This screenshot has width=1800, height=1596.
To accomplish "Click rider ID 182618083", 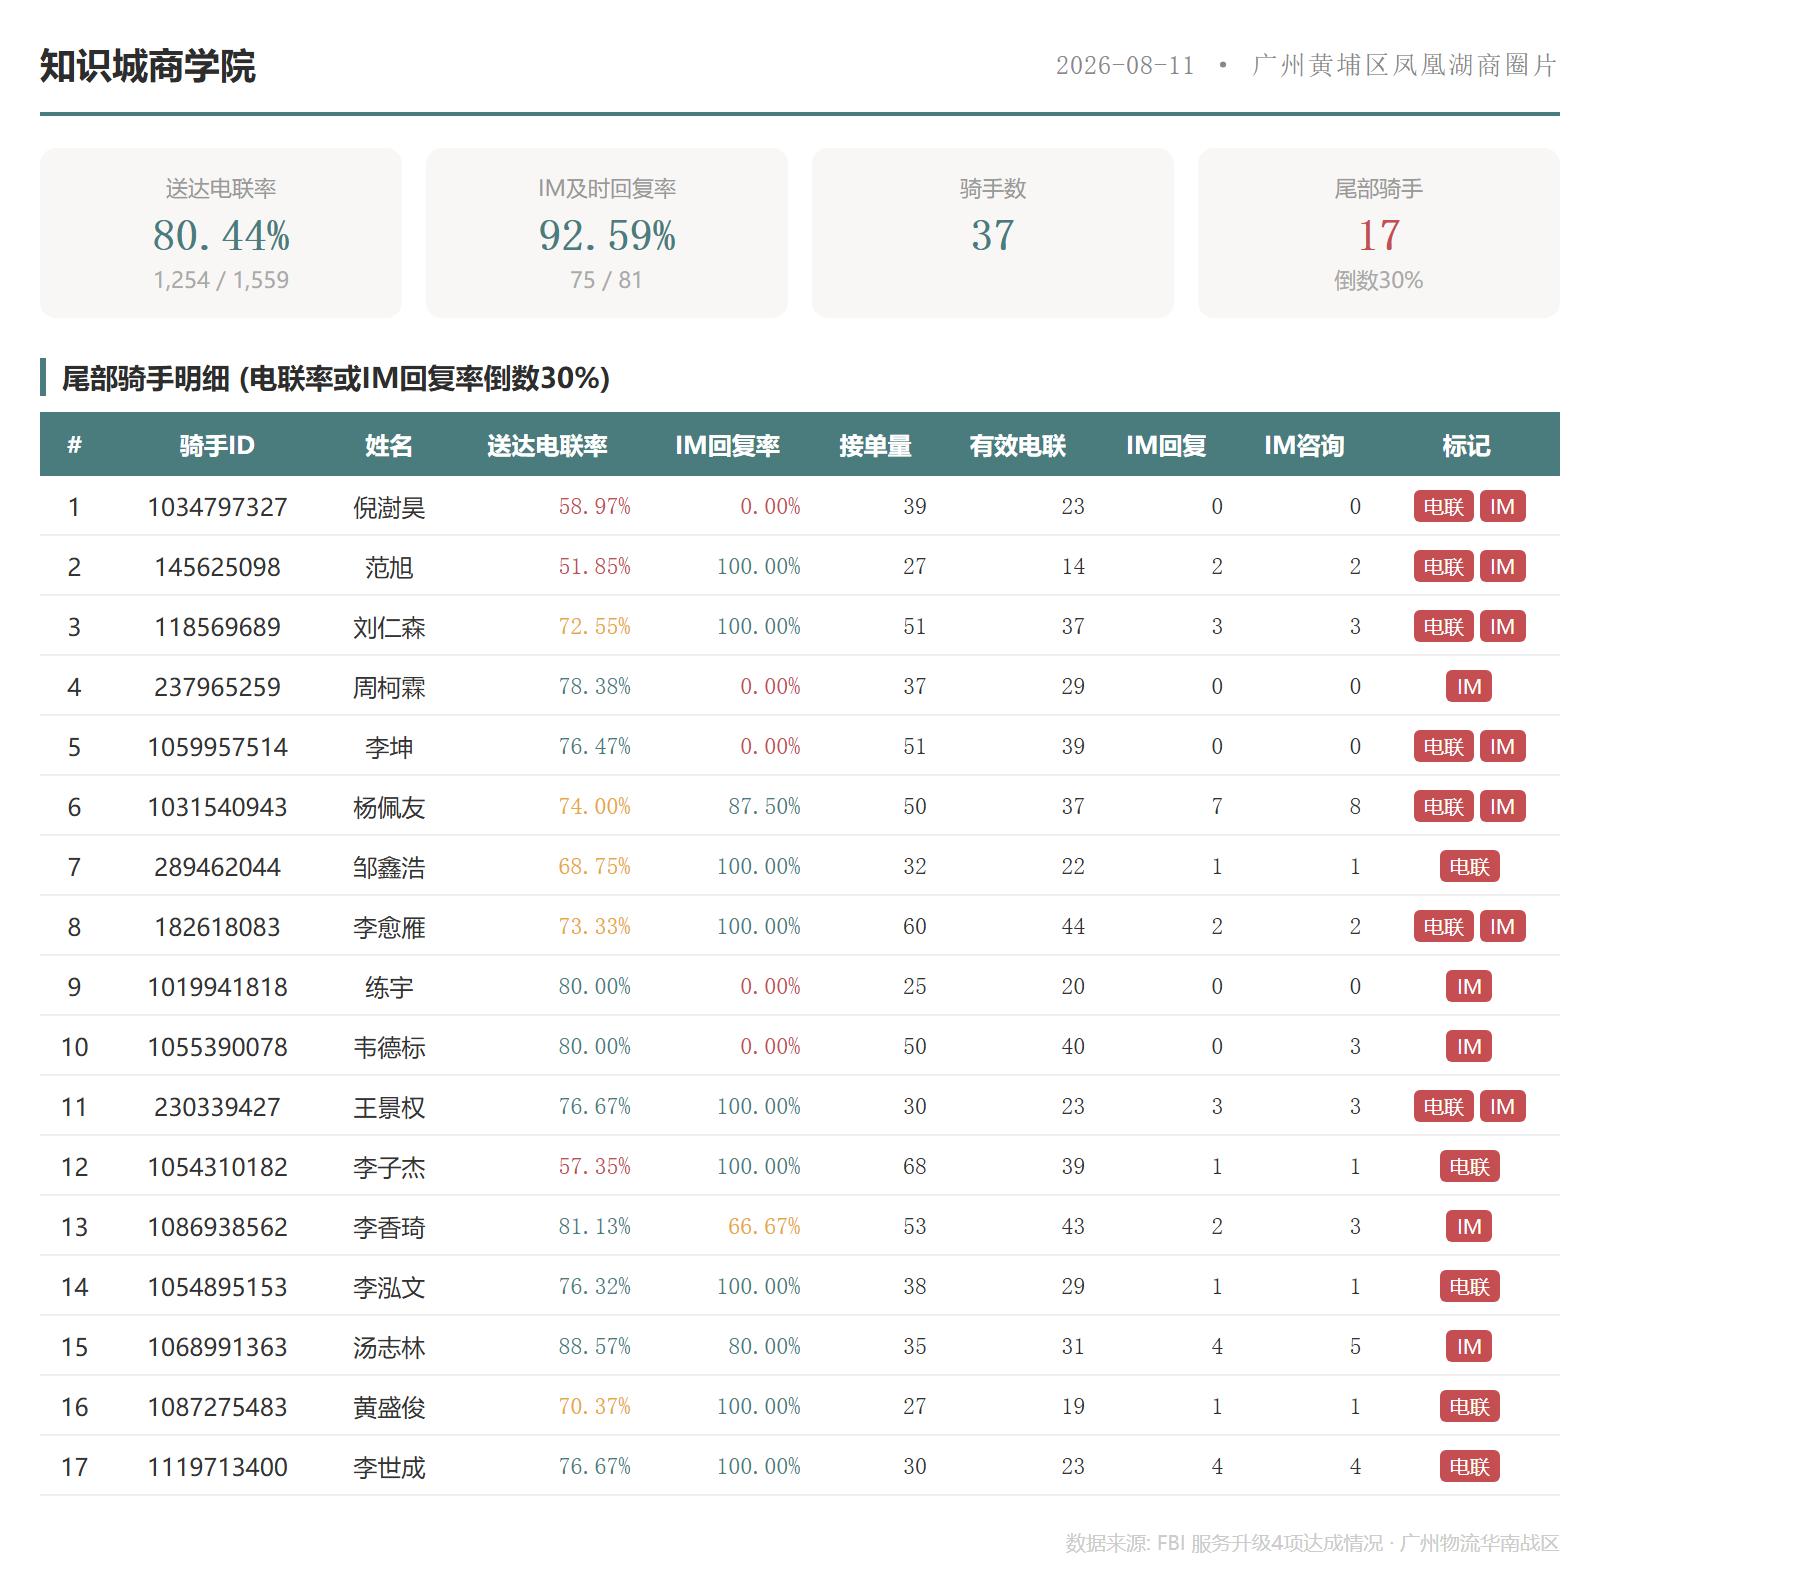I will pos(217,927).
